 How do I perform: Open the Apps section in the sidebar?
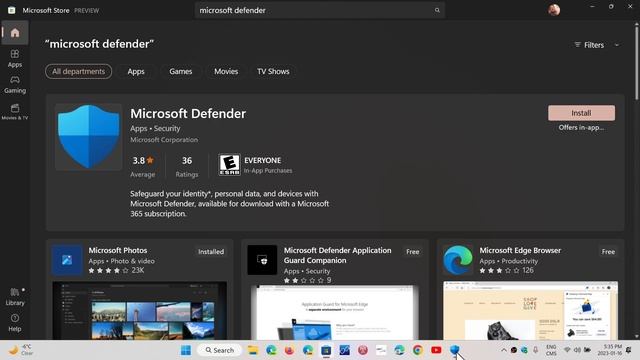pos(15,58)
